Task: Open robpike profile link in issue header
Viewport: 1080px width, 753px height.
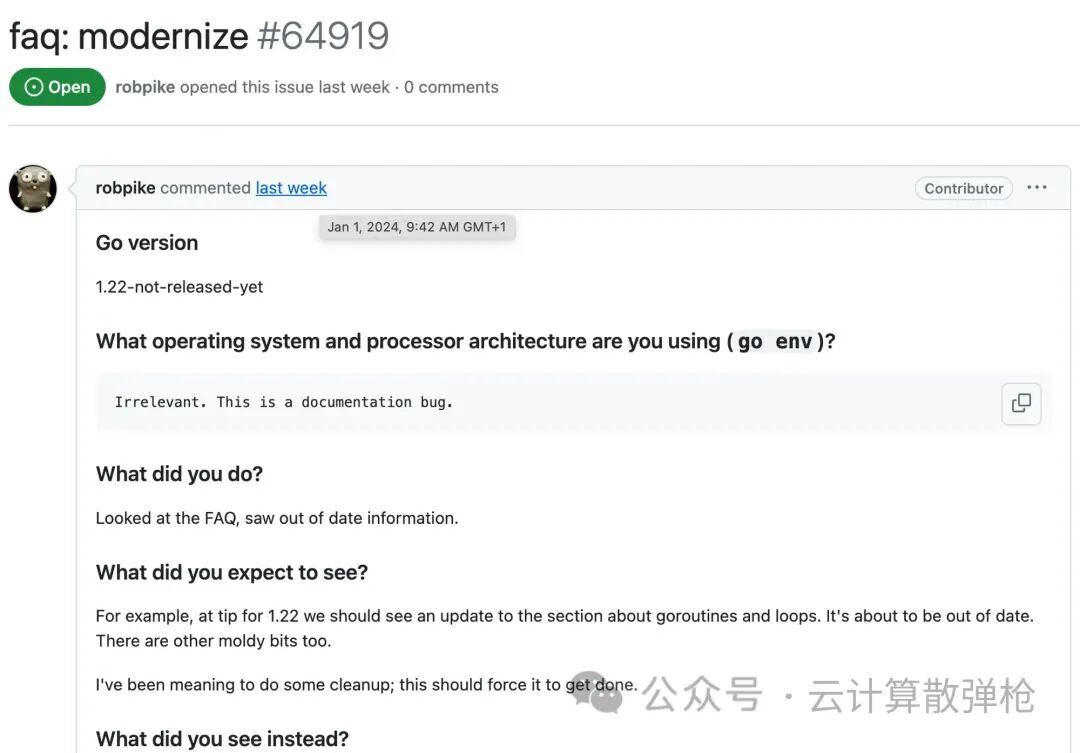Action: [x=145, y=87]
